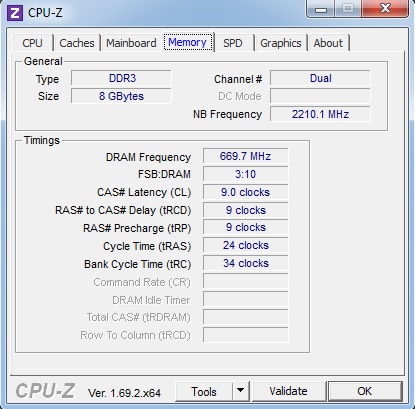Viewport: 415px width, 409px height.
Task: Click the CPU-Z title bar text
Action: click(45, 13)
